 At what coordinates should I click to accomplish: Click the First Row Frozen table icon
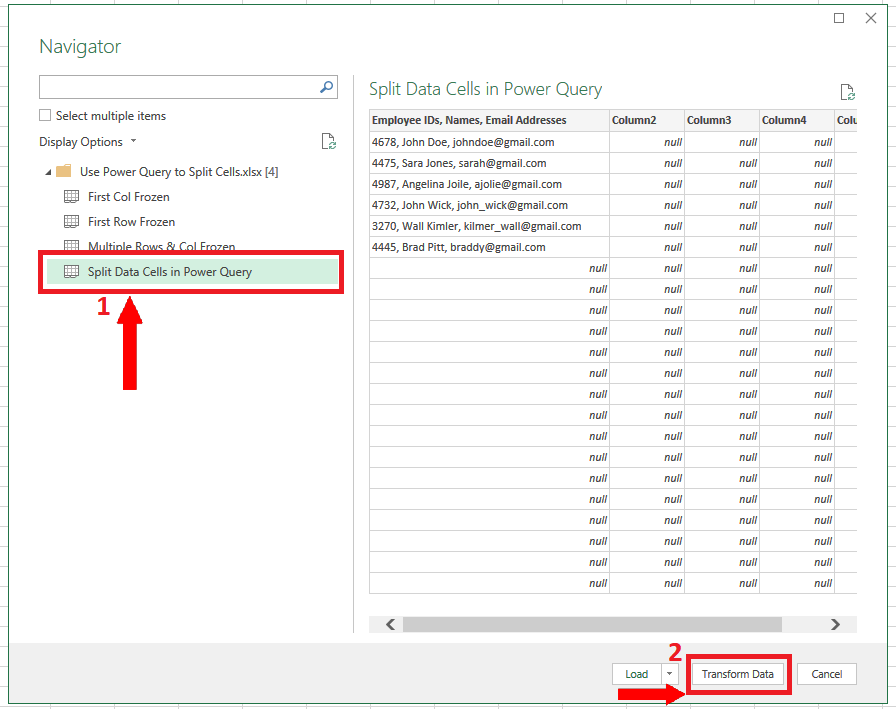tap(71, 222)
